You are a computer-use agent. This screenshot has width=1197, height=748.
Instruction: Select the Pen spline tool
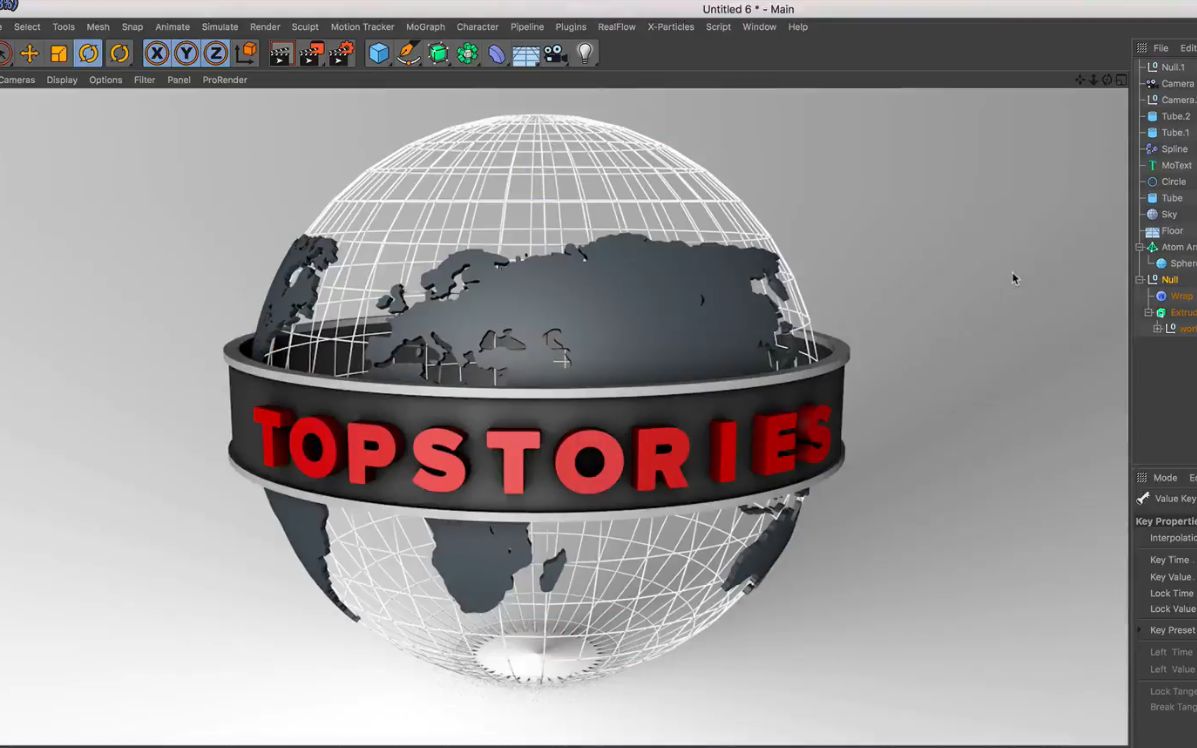click(409, 53)
